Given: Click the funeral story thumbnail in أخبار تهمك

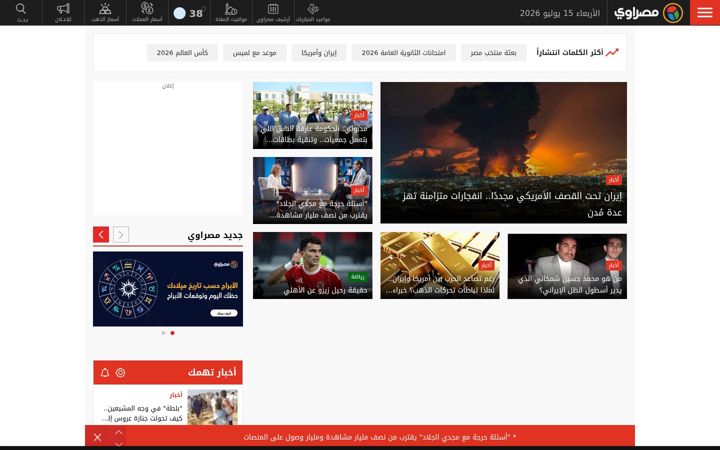Looking at the screenshot, I should pyautogui.click(x=213, y=407).
